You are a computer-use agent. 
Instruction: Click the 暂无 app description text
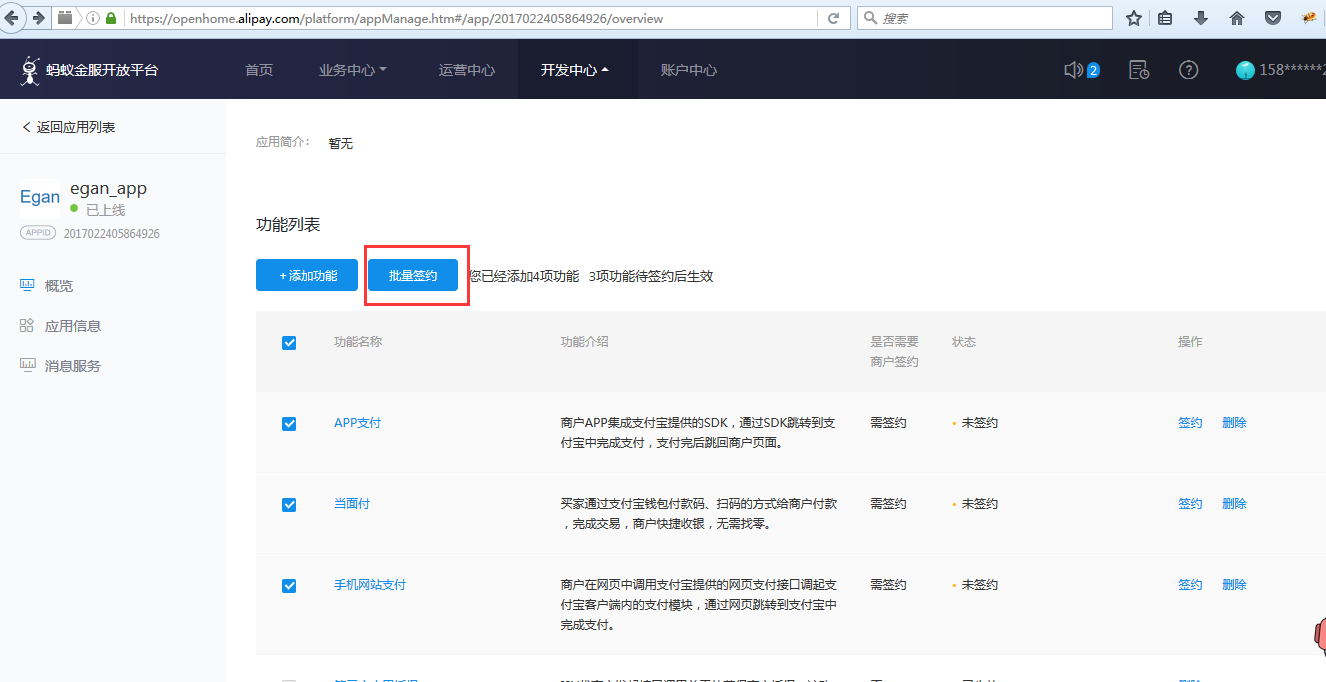[340, 143]
